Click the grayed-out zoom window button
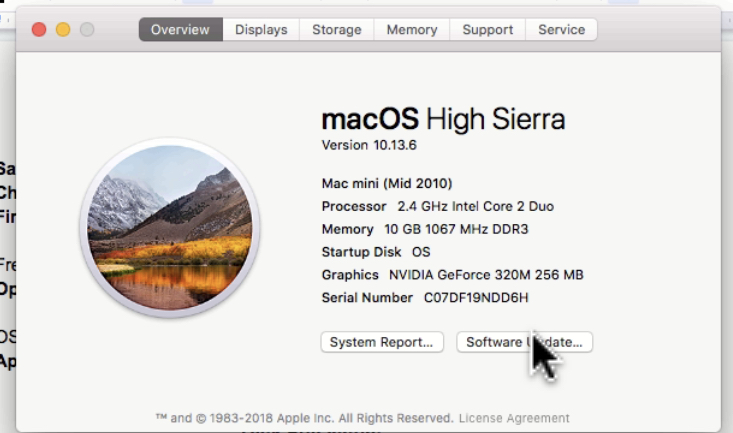 (87, 30)
